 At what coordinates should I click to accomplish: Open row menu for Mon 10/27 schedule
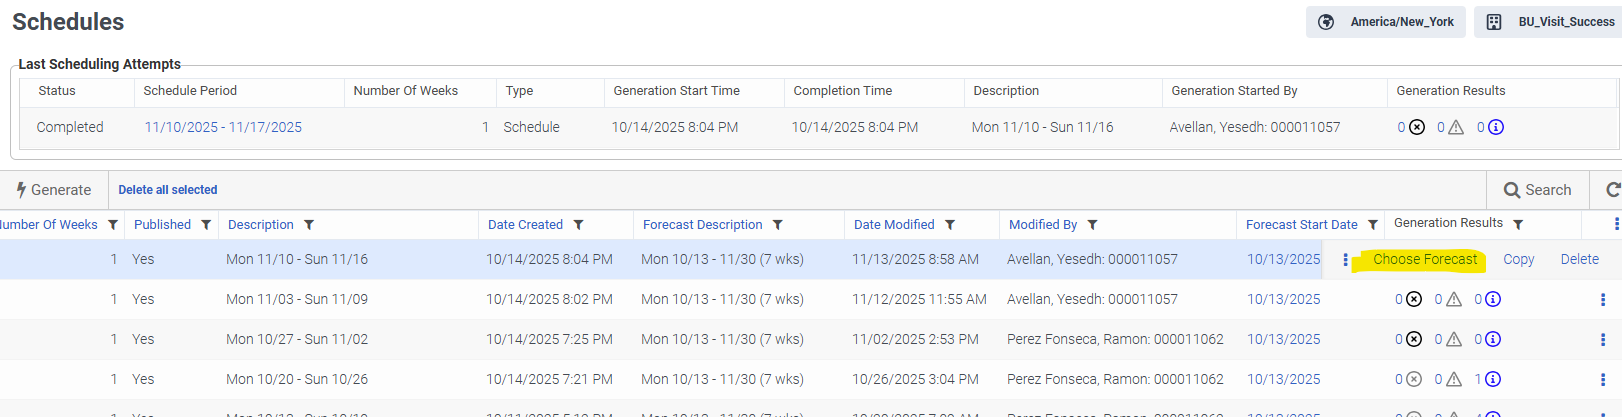[1603, 339]
